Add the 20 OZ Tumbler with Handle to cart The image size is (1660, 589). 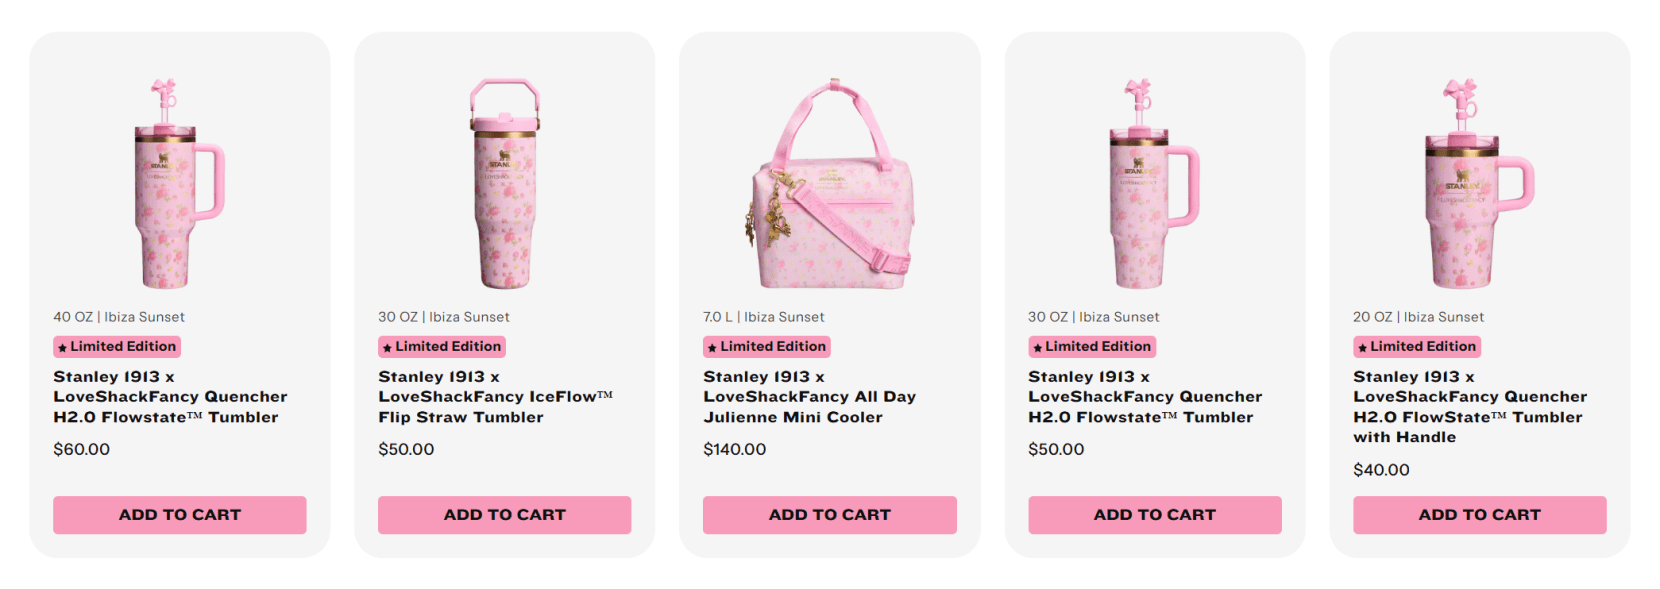(x=1479, y=515)
